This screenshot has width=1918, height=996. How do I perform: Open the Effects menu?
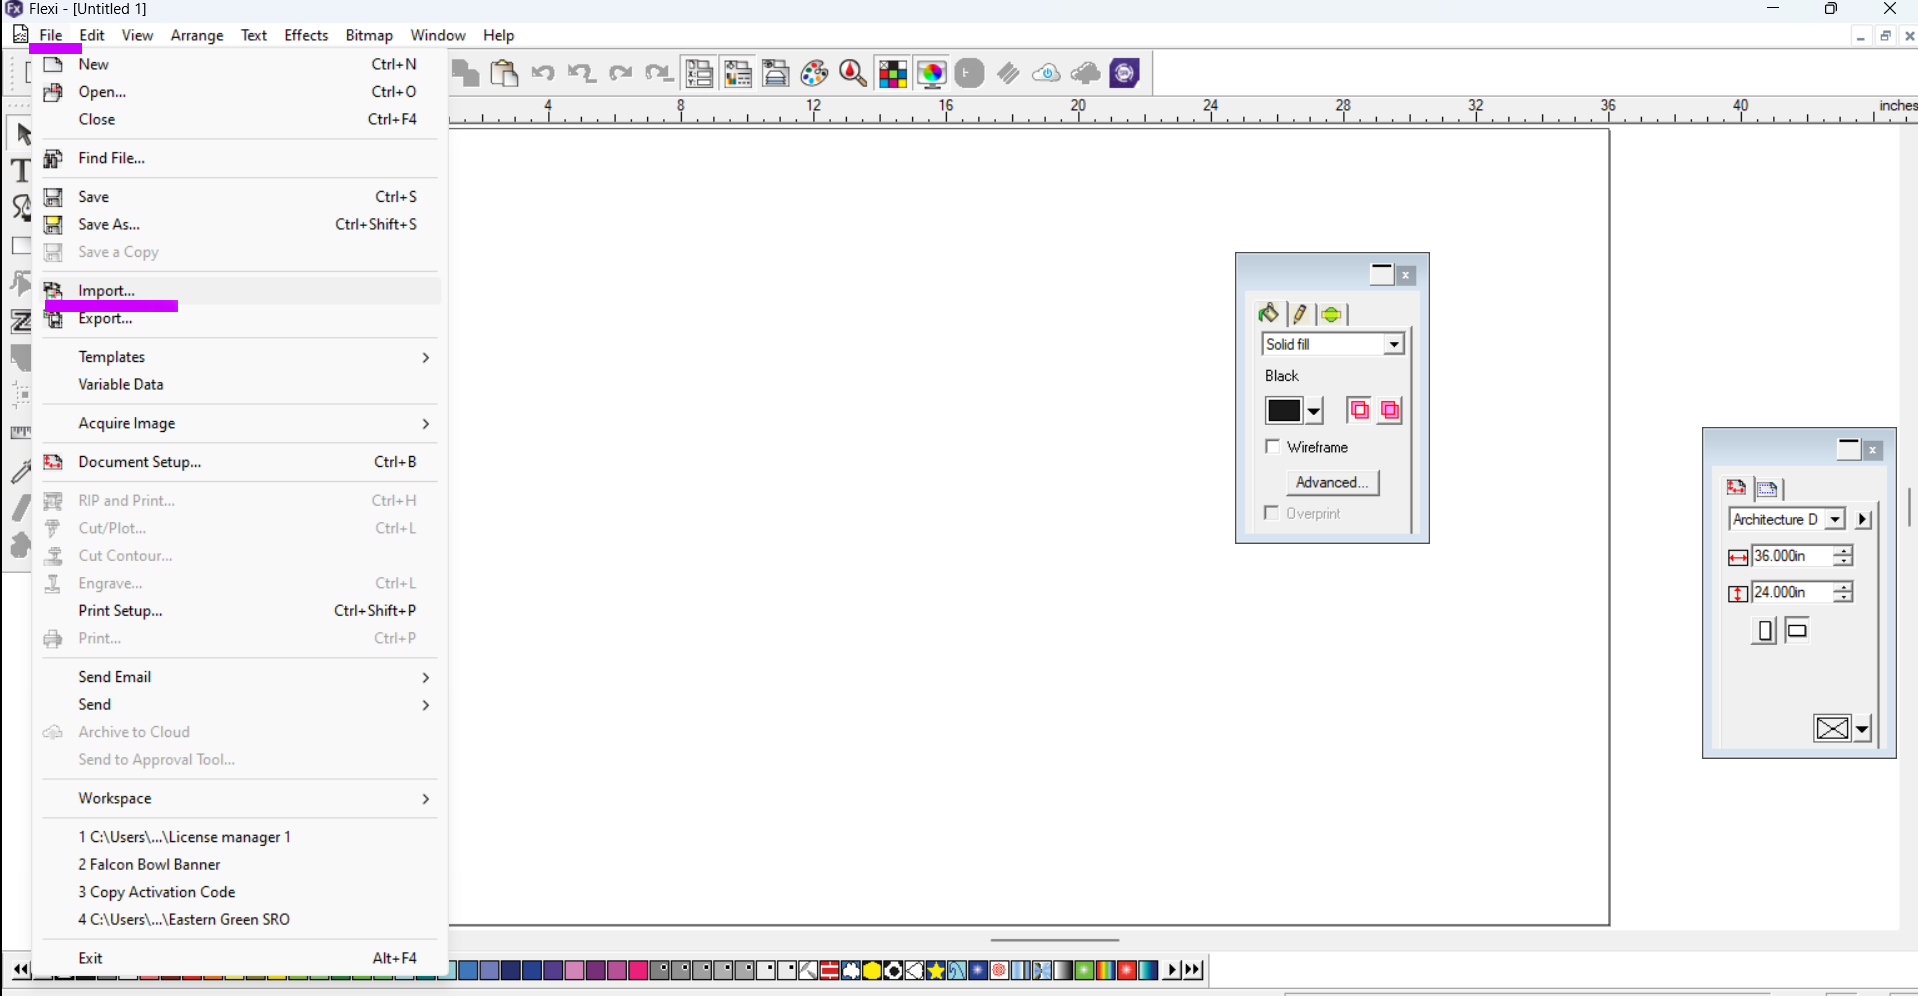point(306,35)
